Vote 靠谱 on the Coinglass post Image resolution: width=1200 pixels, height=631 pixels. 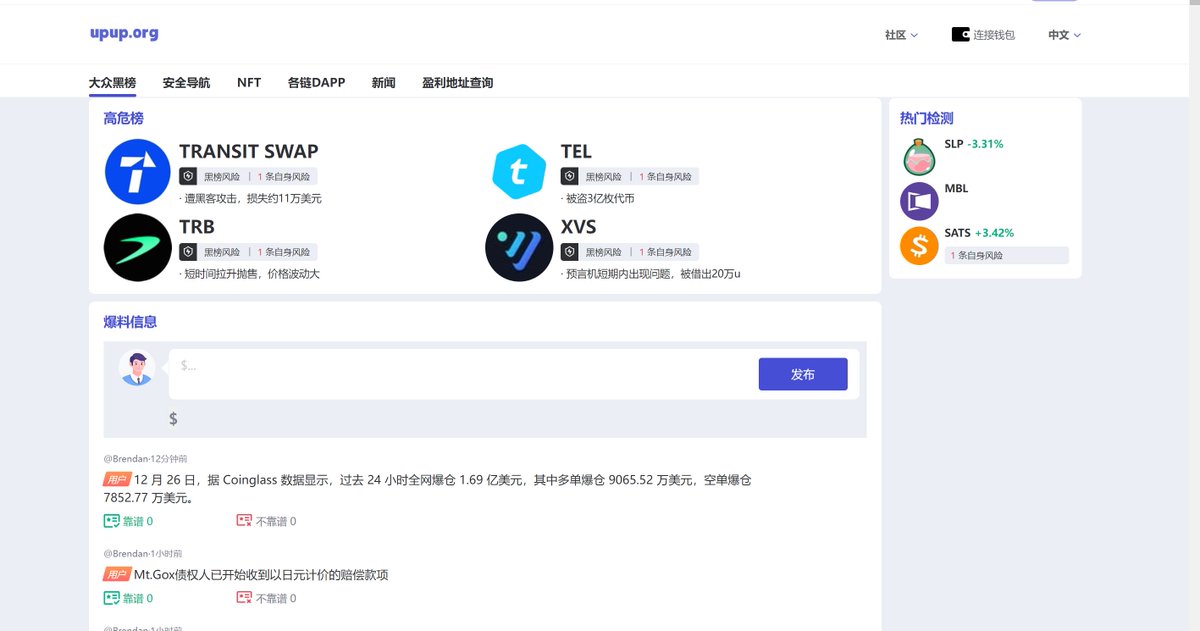click(128, 521)
